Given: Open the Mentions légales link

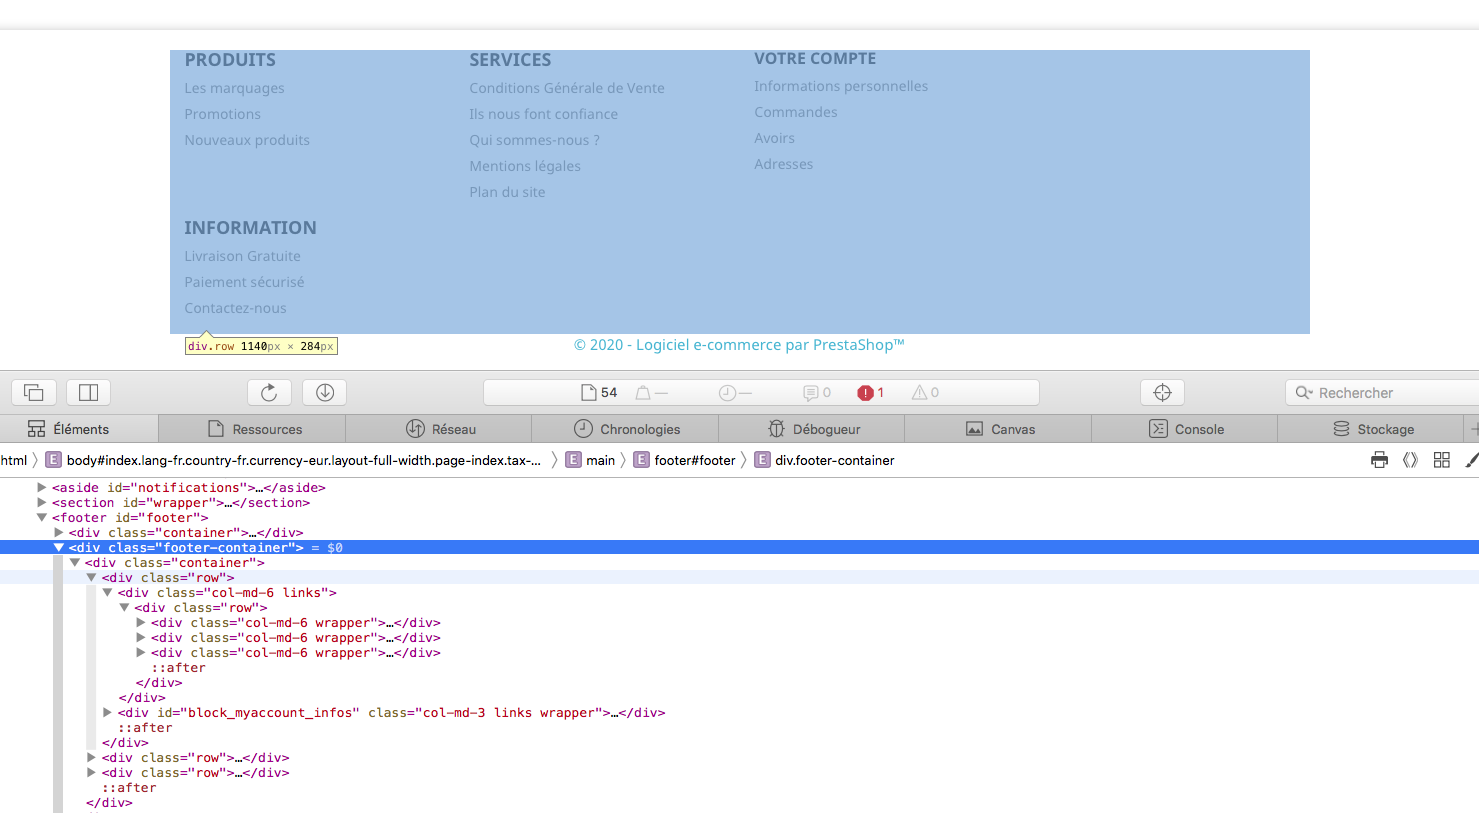Looking at the screenshot, I should 525,166.
